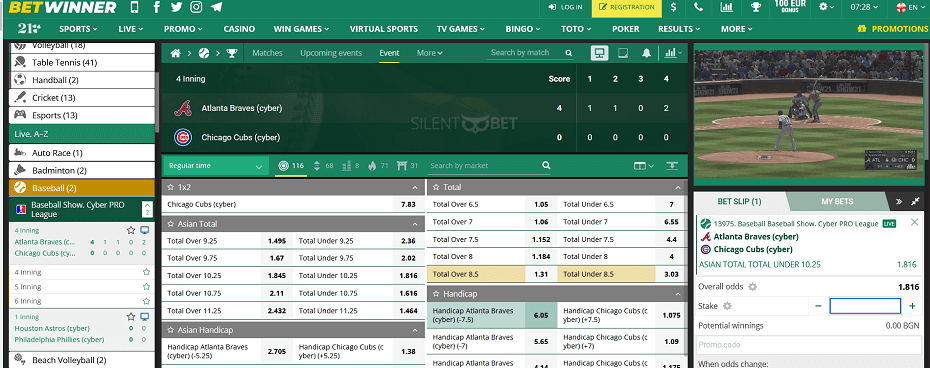Open the PROMOTIONS link
The image size is (930, 368).
(893, 28)
